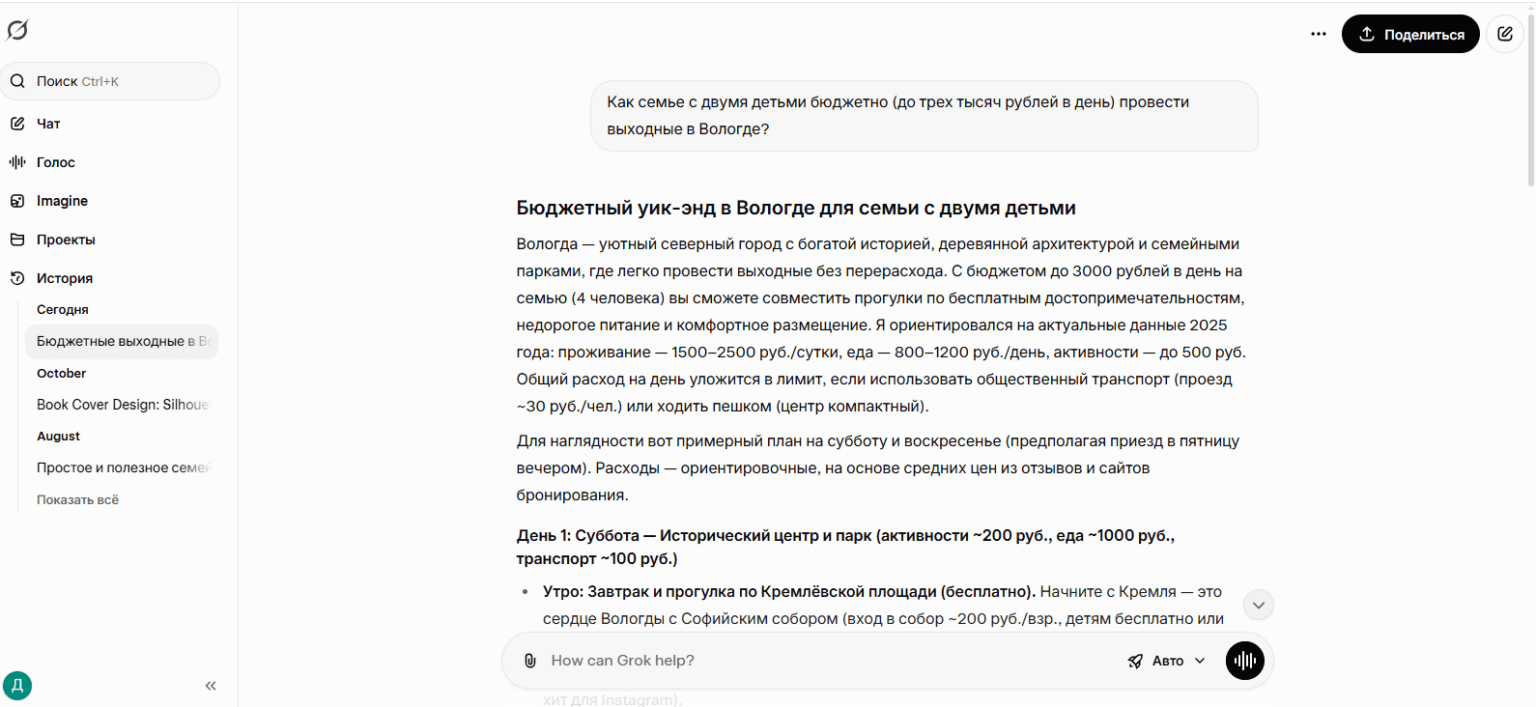Start a new chat with the top-right compose icon
This screenshot has height=707, width=1536.
tap(1505, 34)
